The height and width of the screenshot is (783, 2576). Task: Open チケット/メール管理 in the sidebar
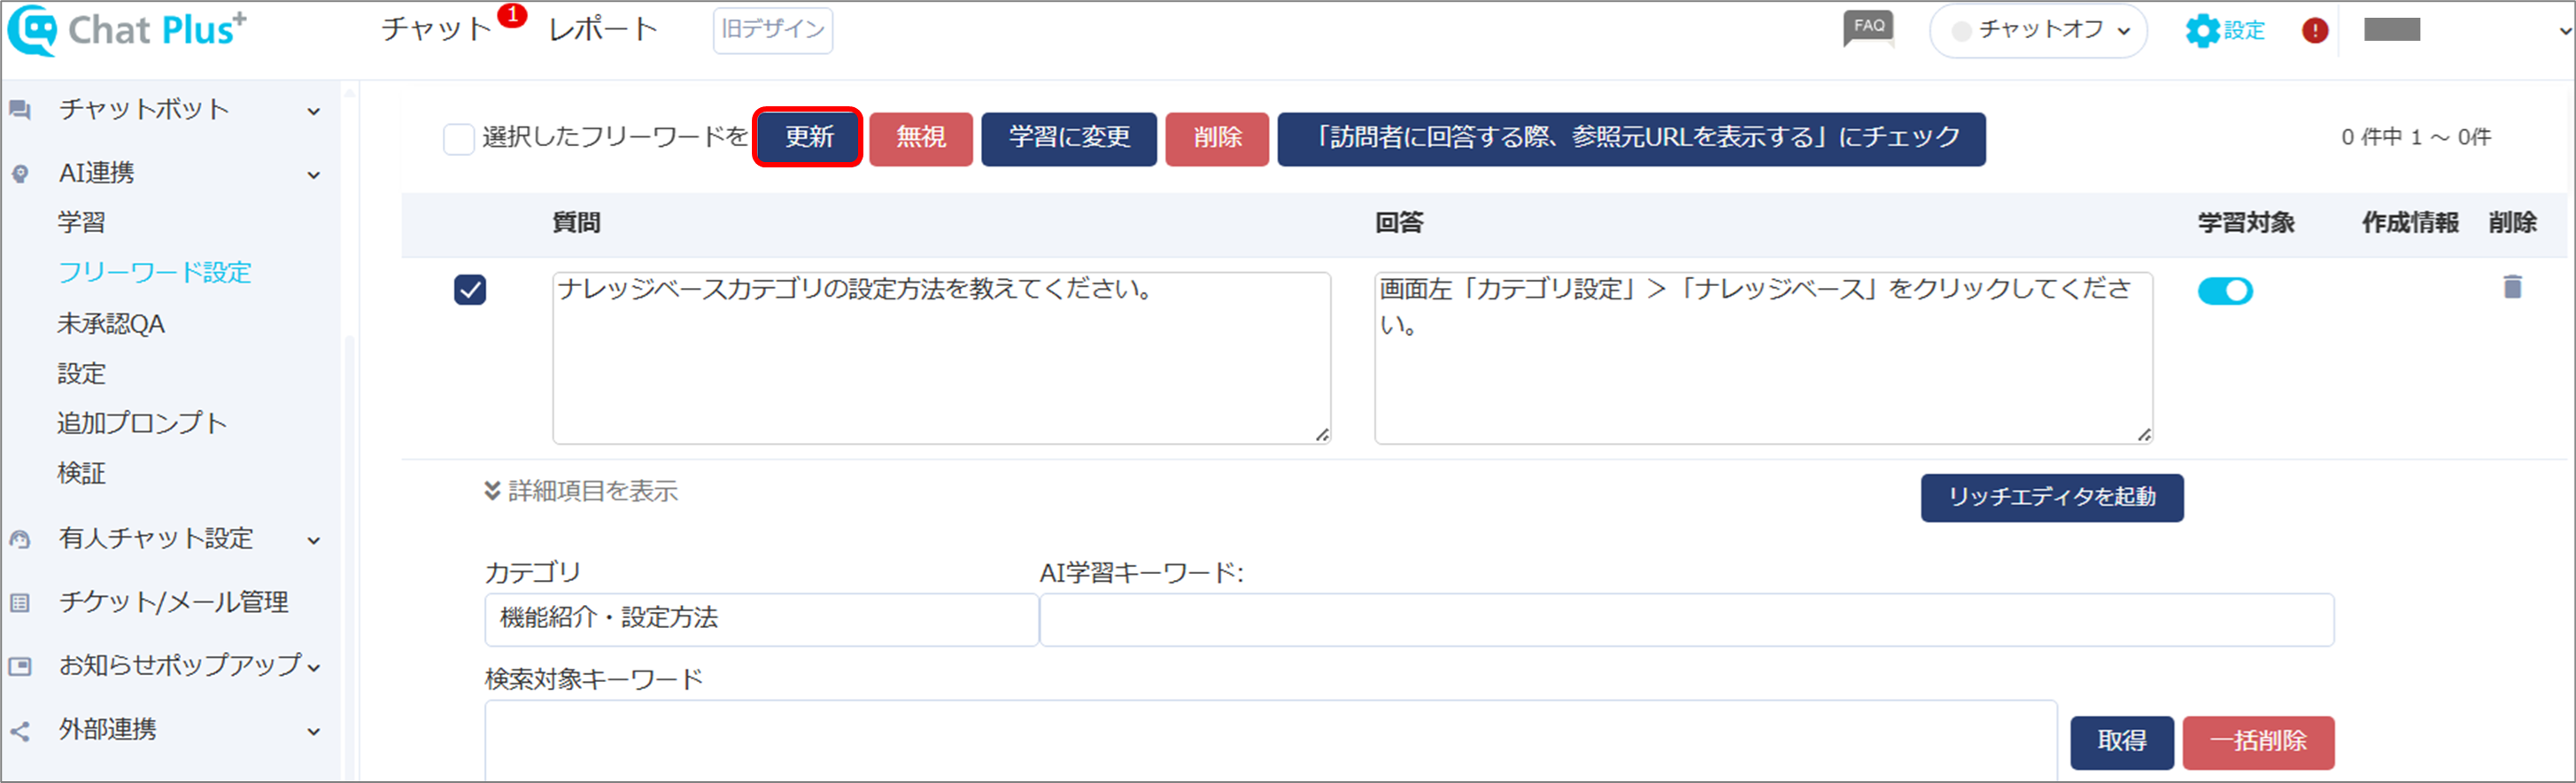pyautogui.click(x=173, y=602)
